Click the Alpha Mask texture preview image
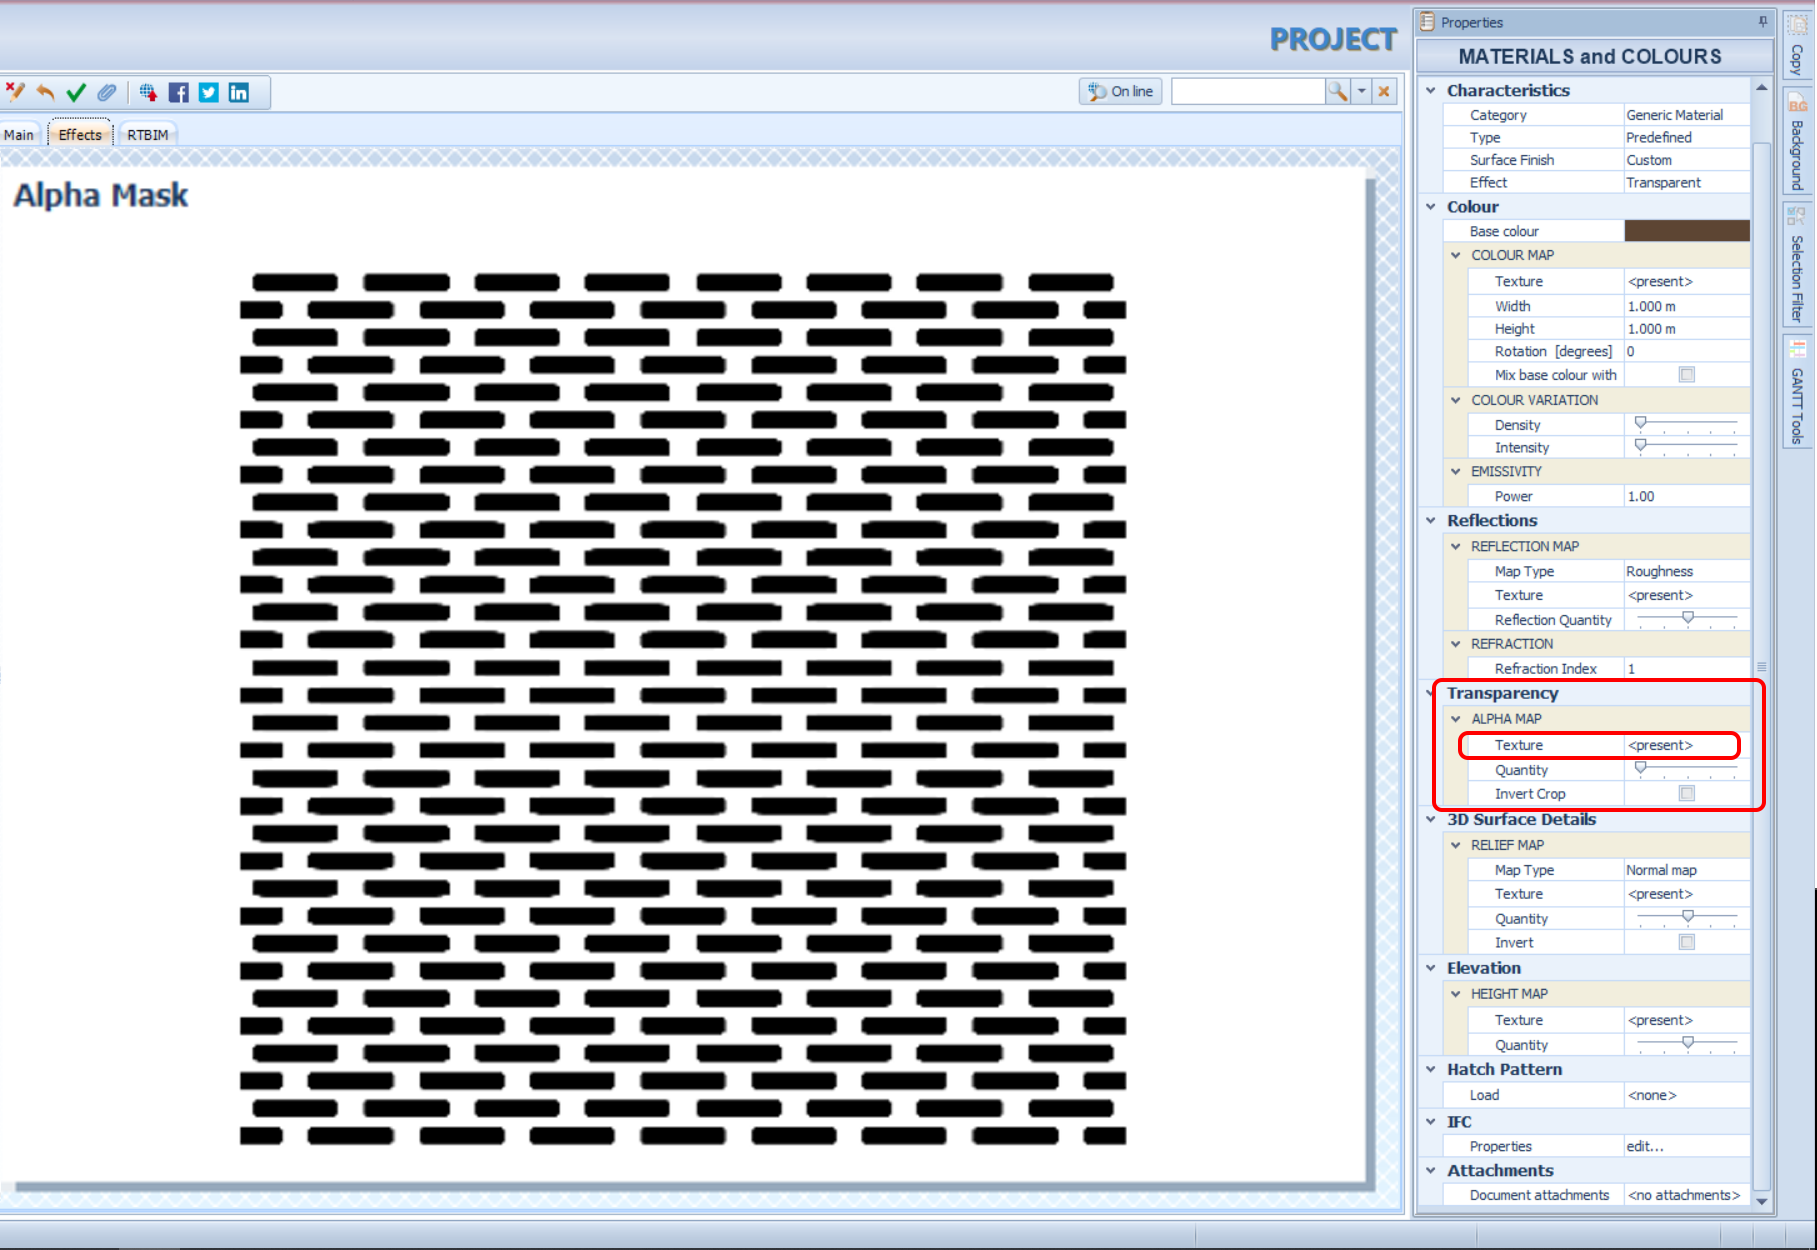This screenshot has height=1250, width=1817. [683, 709]
